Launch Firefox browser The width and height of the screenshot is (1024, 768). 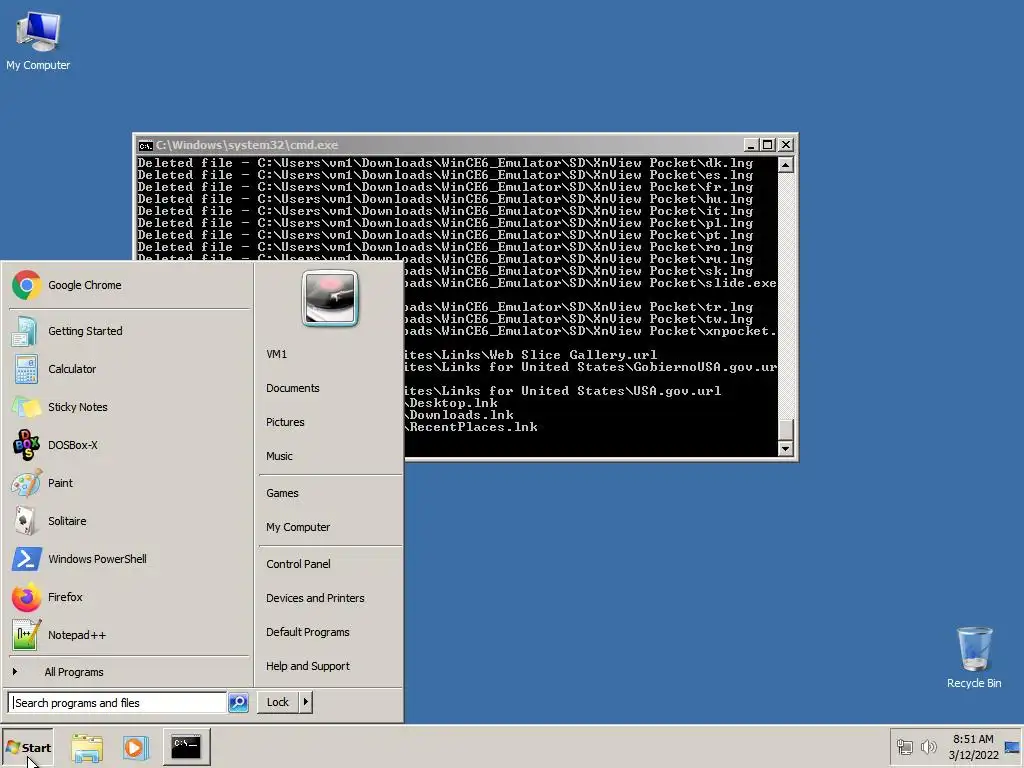(x=129, y=597)
